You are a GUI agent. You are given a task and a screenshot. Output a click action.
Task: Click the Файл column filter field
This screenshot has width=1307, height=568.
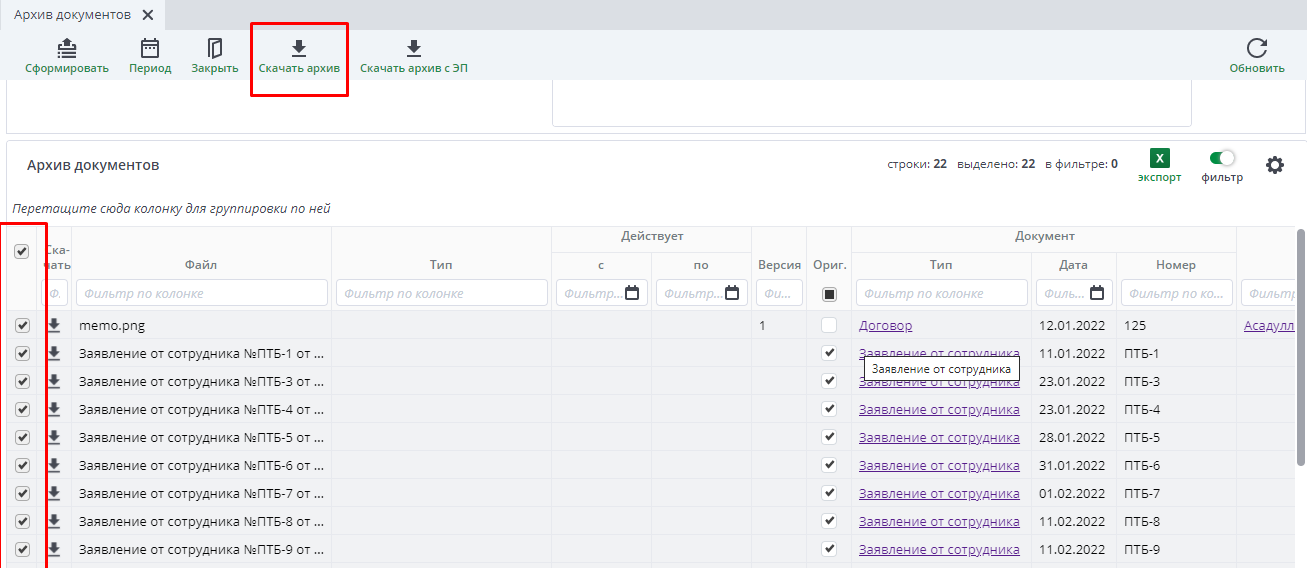(x=201, y=293)
